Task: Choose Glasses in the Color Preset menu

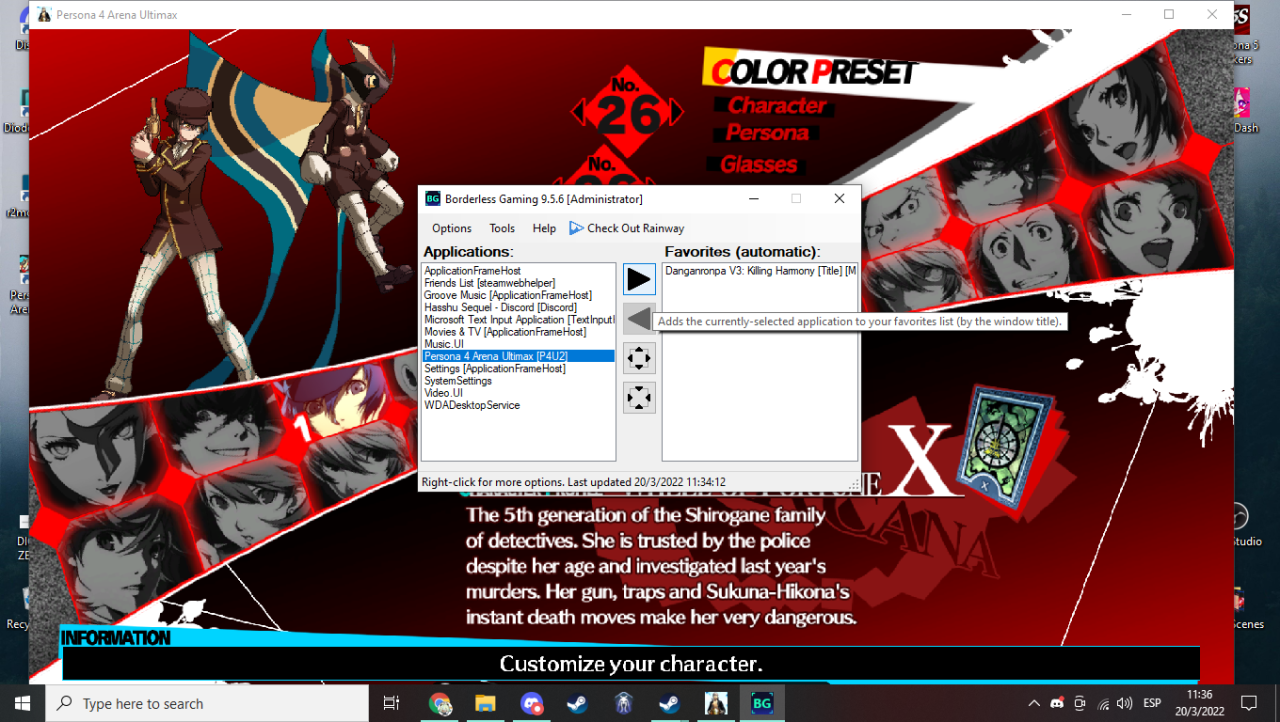Action: (x=758, y=164)
